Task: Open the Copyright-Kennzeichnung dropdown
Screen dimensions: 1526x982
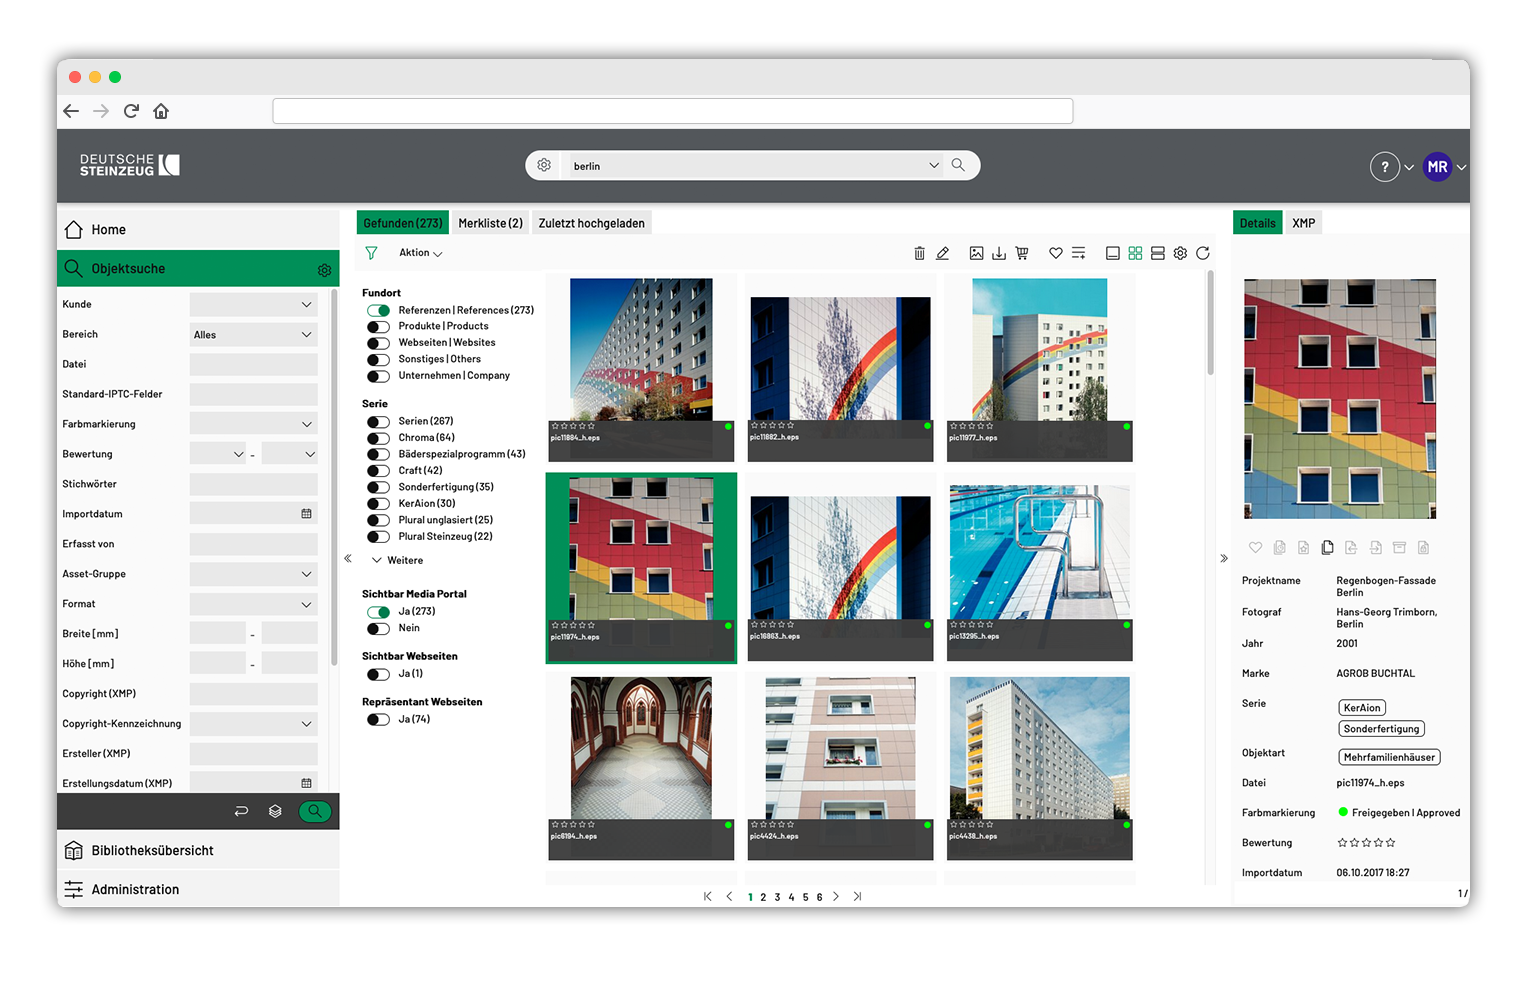Action: click(253, 724)
